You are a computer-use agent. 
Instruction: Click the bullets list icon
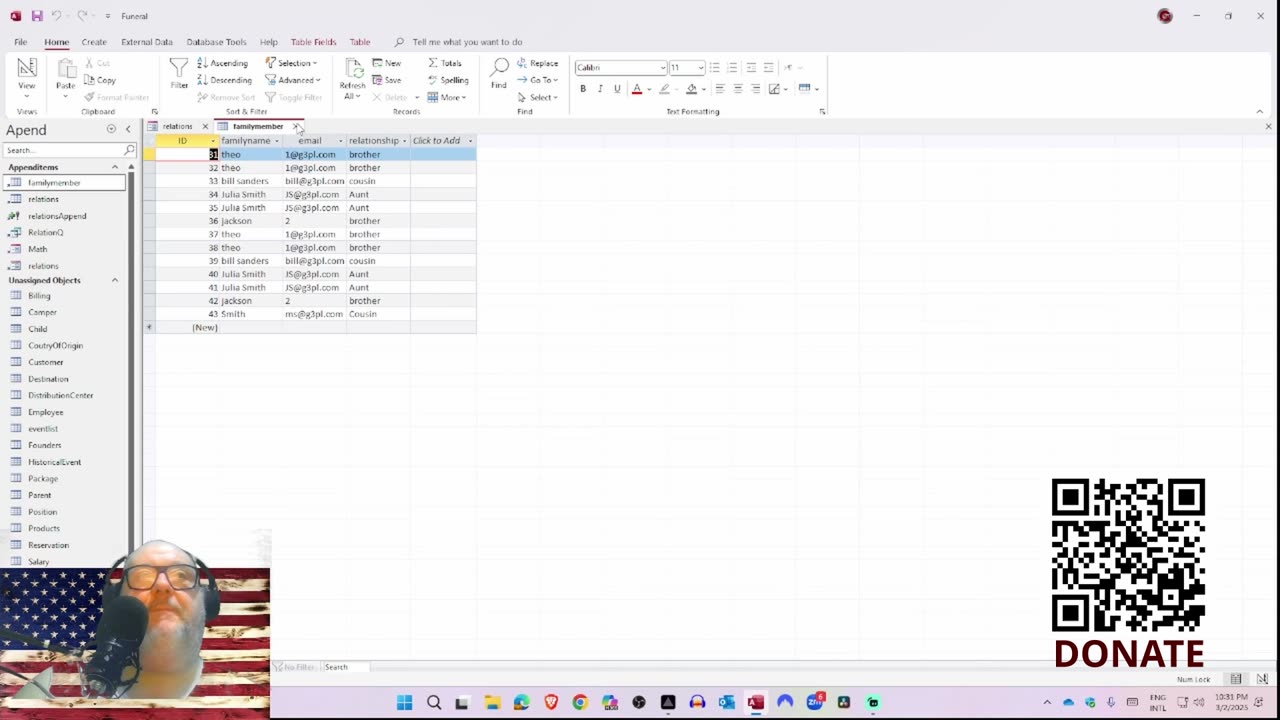tap(714, 67)
